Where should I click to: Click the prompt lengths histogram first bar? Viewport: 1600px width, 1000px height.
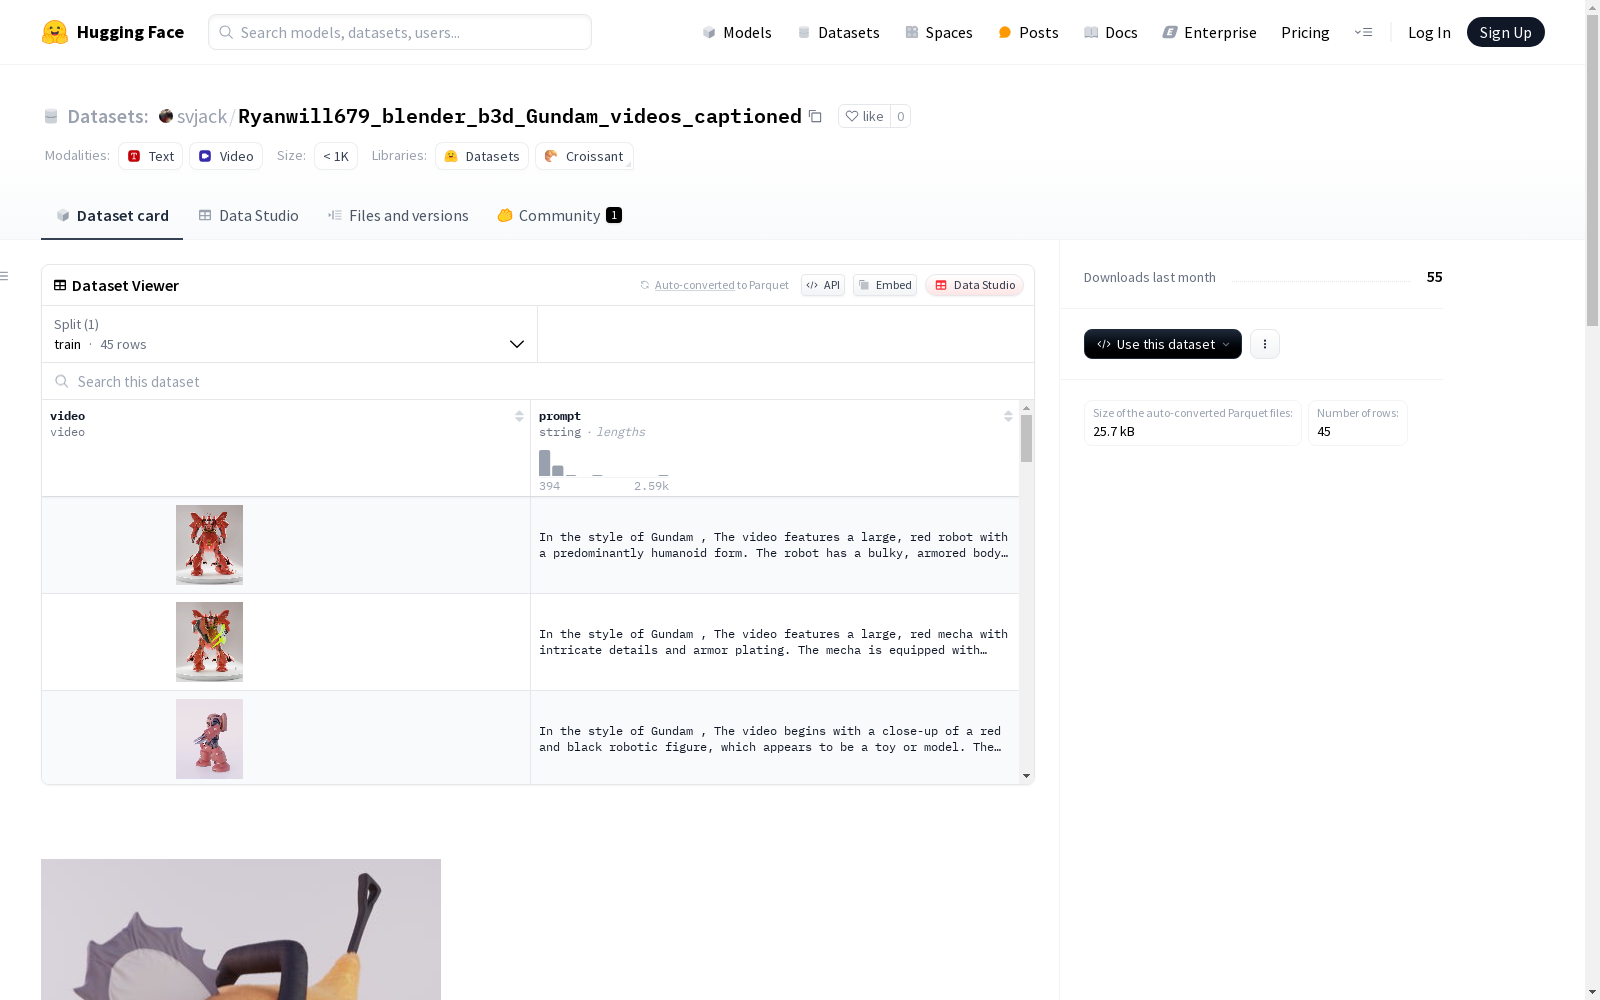[x=545, y=463]
